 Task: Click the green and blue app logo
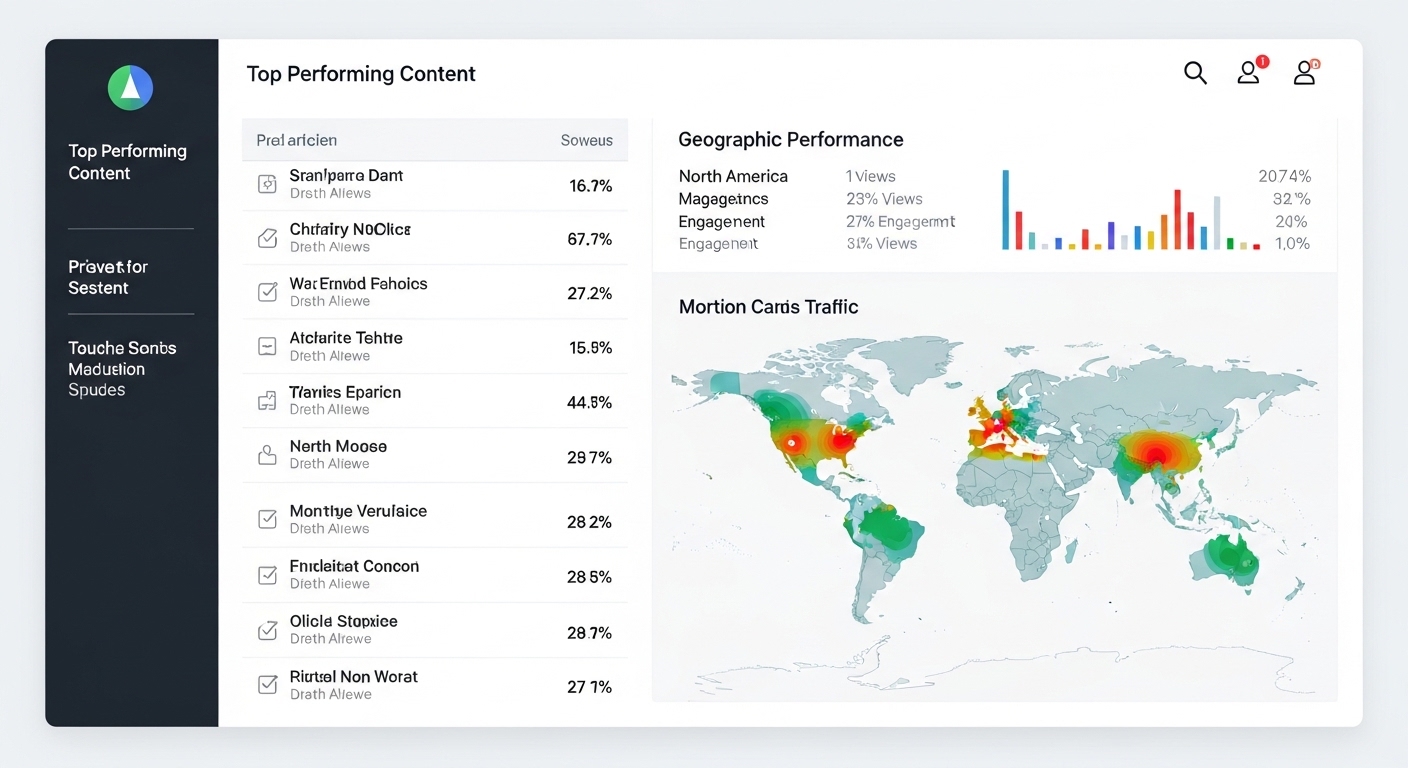click(130, 88)
